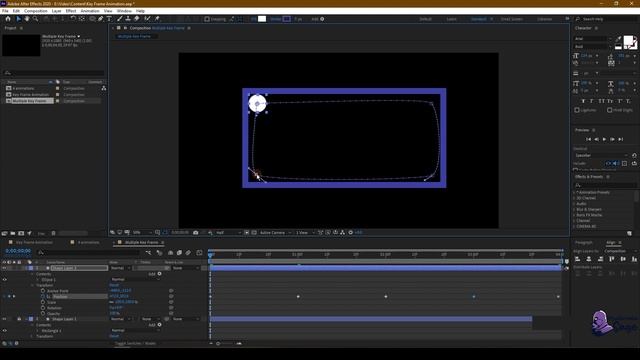Open the Graph Editor in timeline
Image resolution: width=640 pixels, height=360 pixels.
coord(199,253)
